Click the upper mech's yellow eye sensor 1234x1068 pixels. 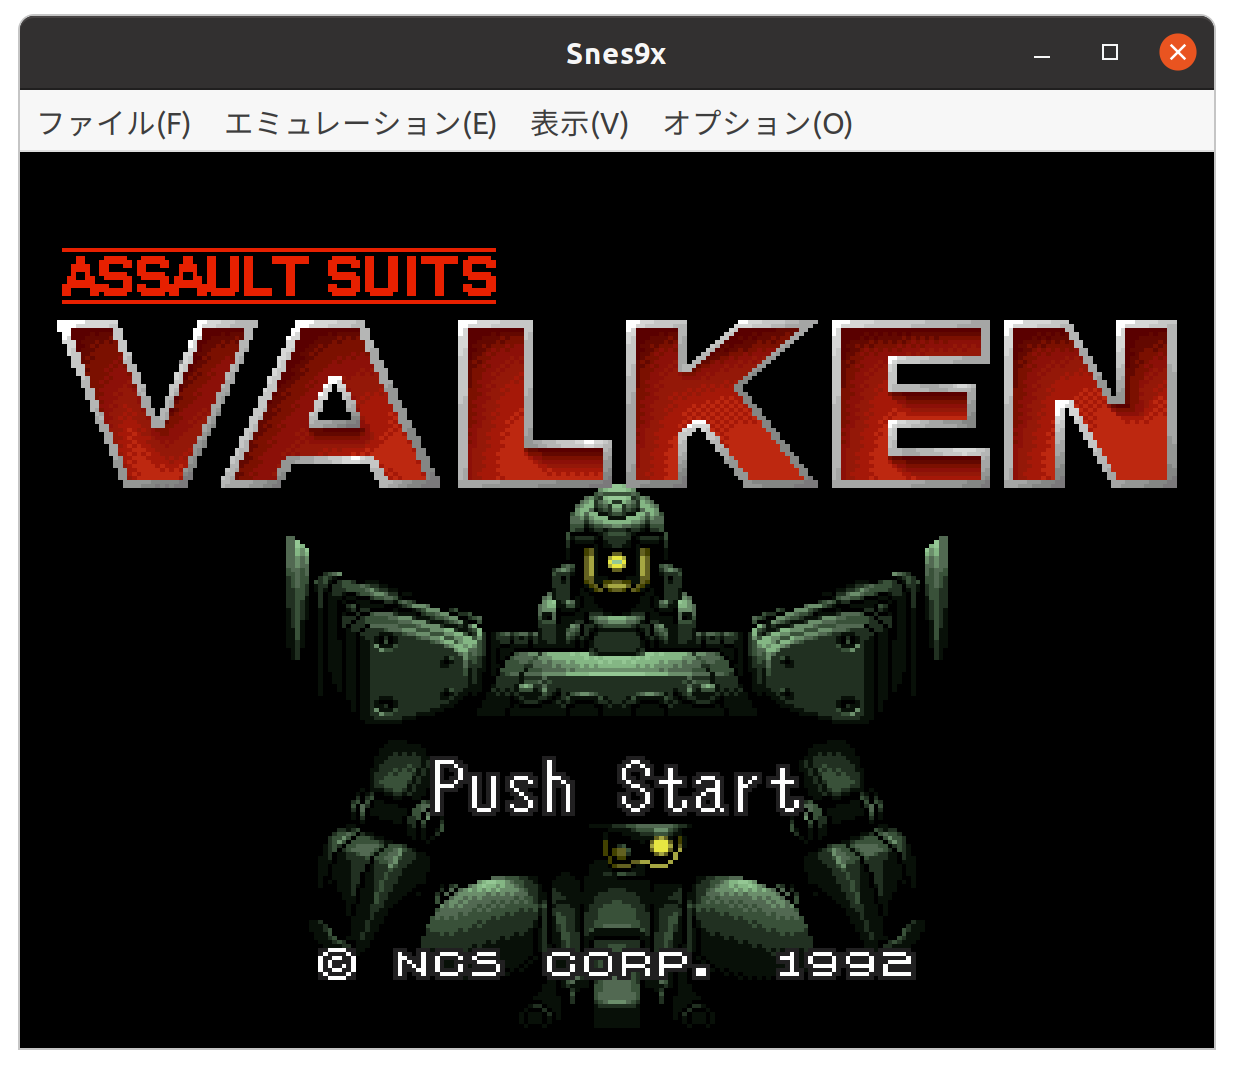[617, 562]
